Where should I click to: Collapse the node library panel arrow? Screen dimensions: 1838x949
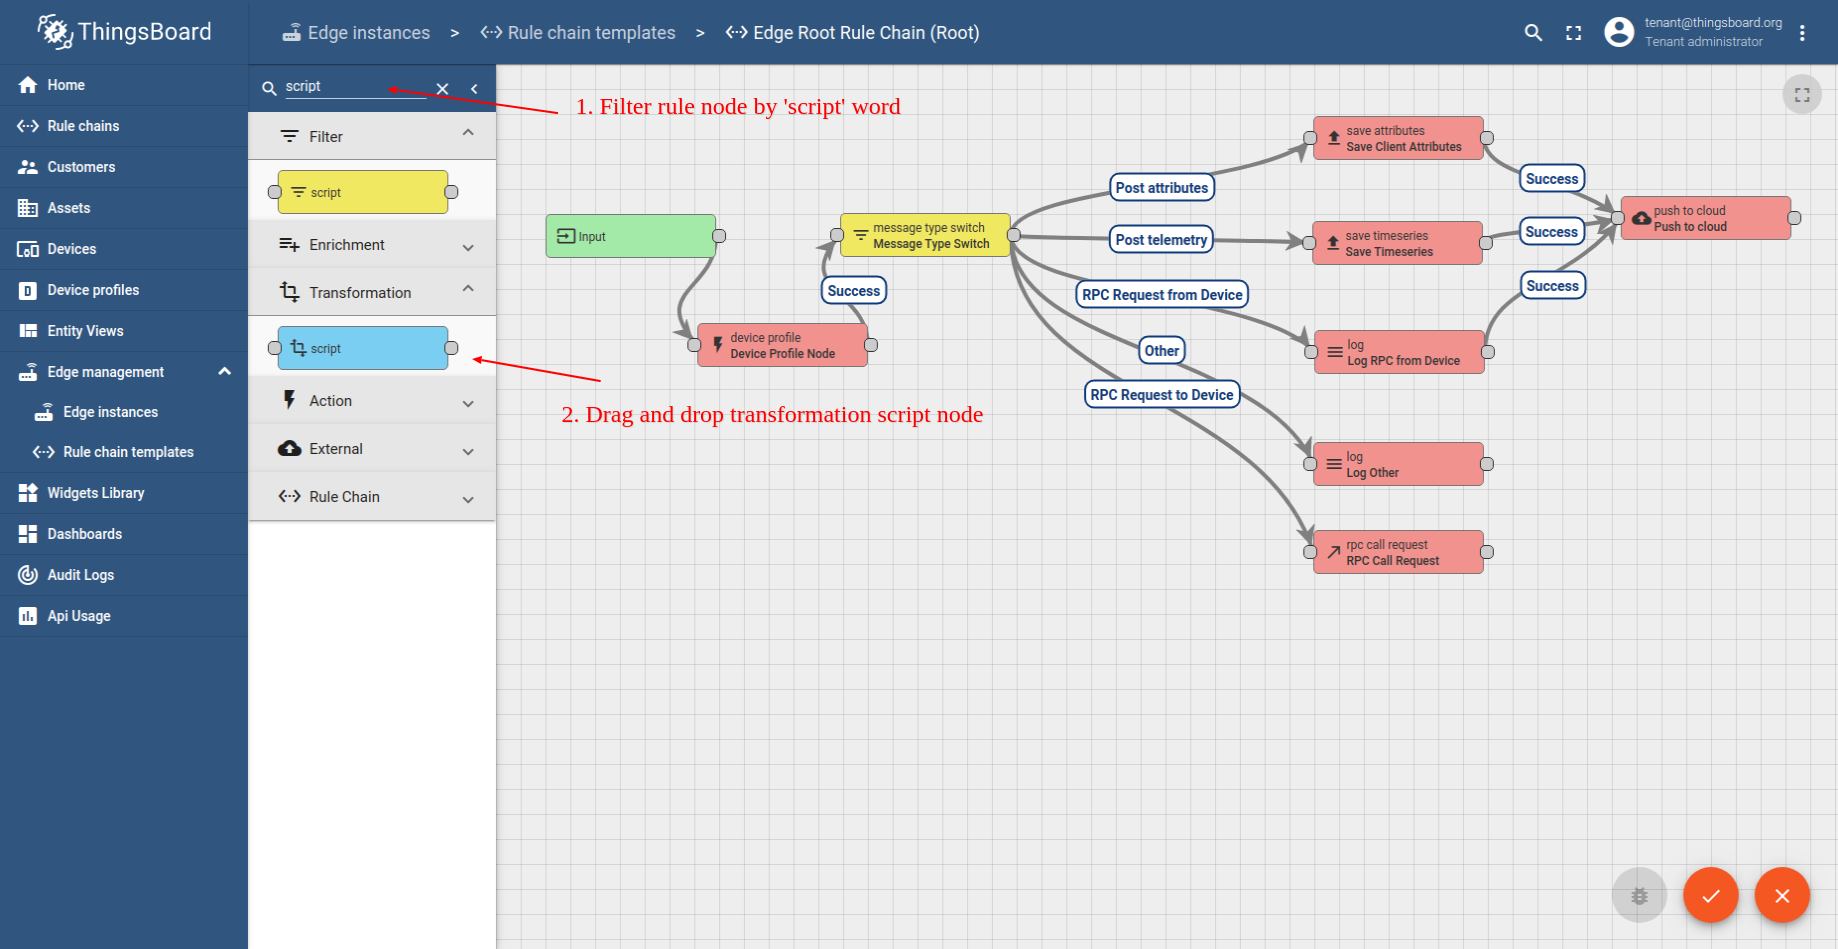pos(474,89)
